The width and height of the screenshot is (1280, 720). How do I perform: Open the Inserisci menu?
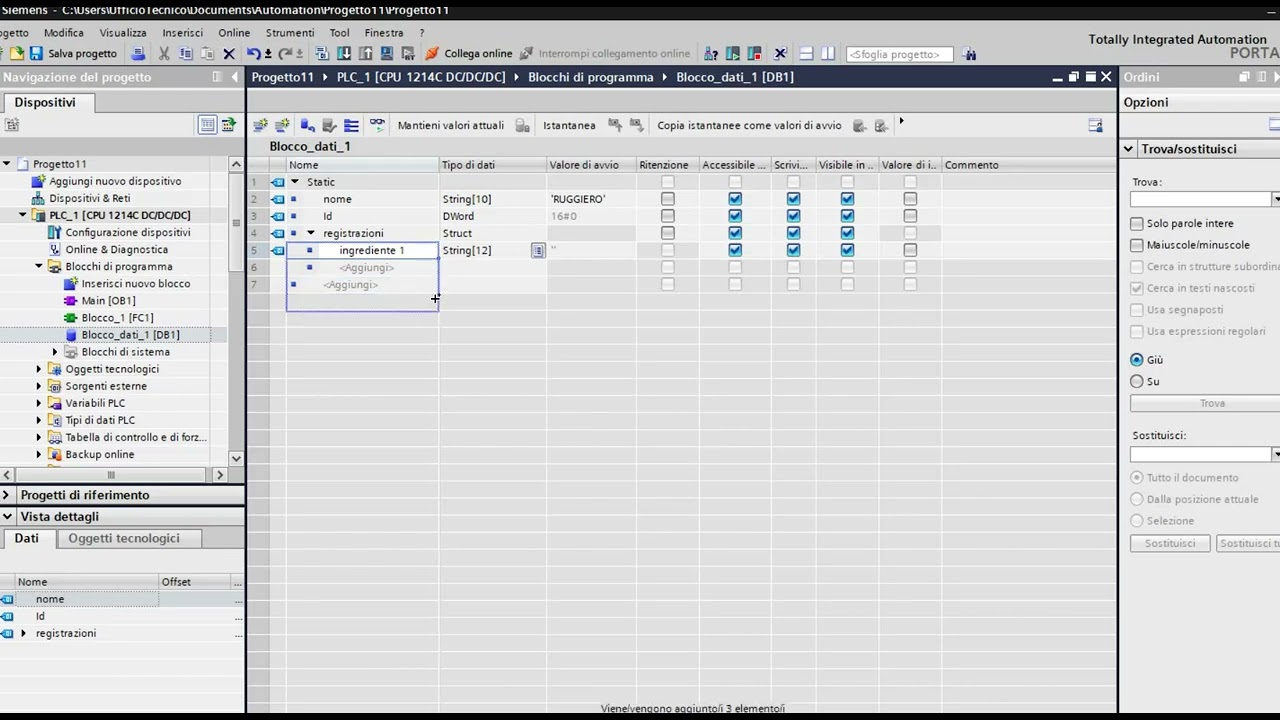click(182, 33)
